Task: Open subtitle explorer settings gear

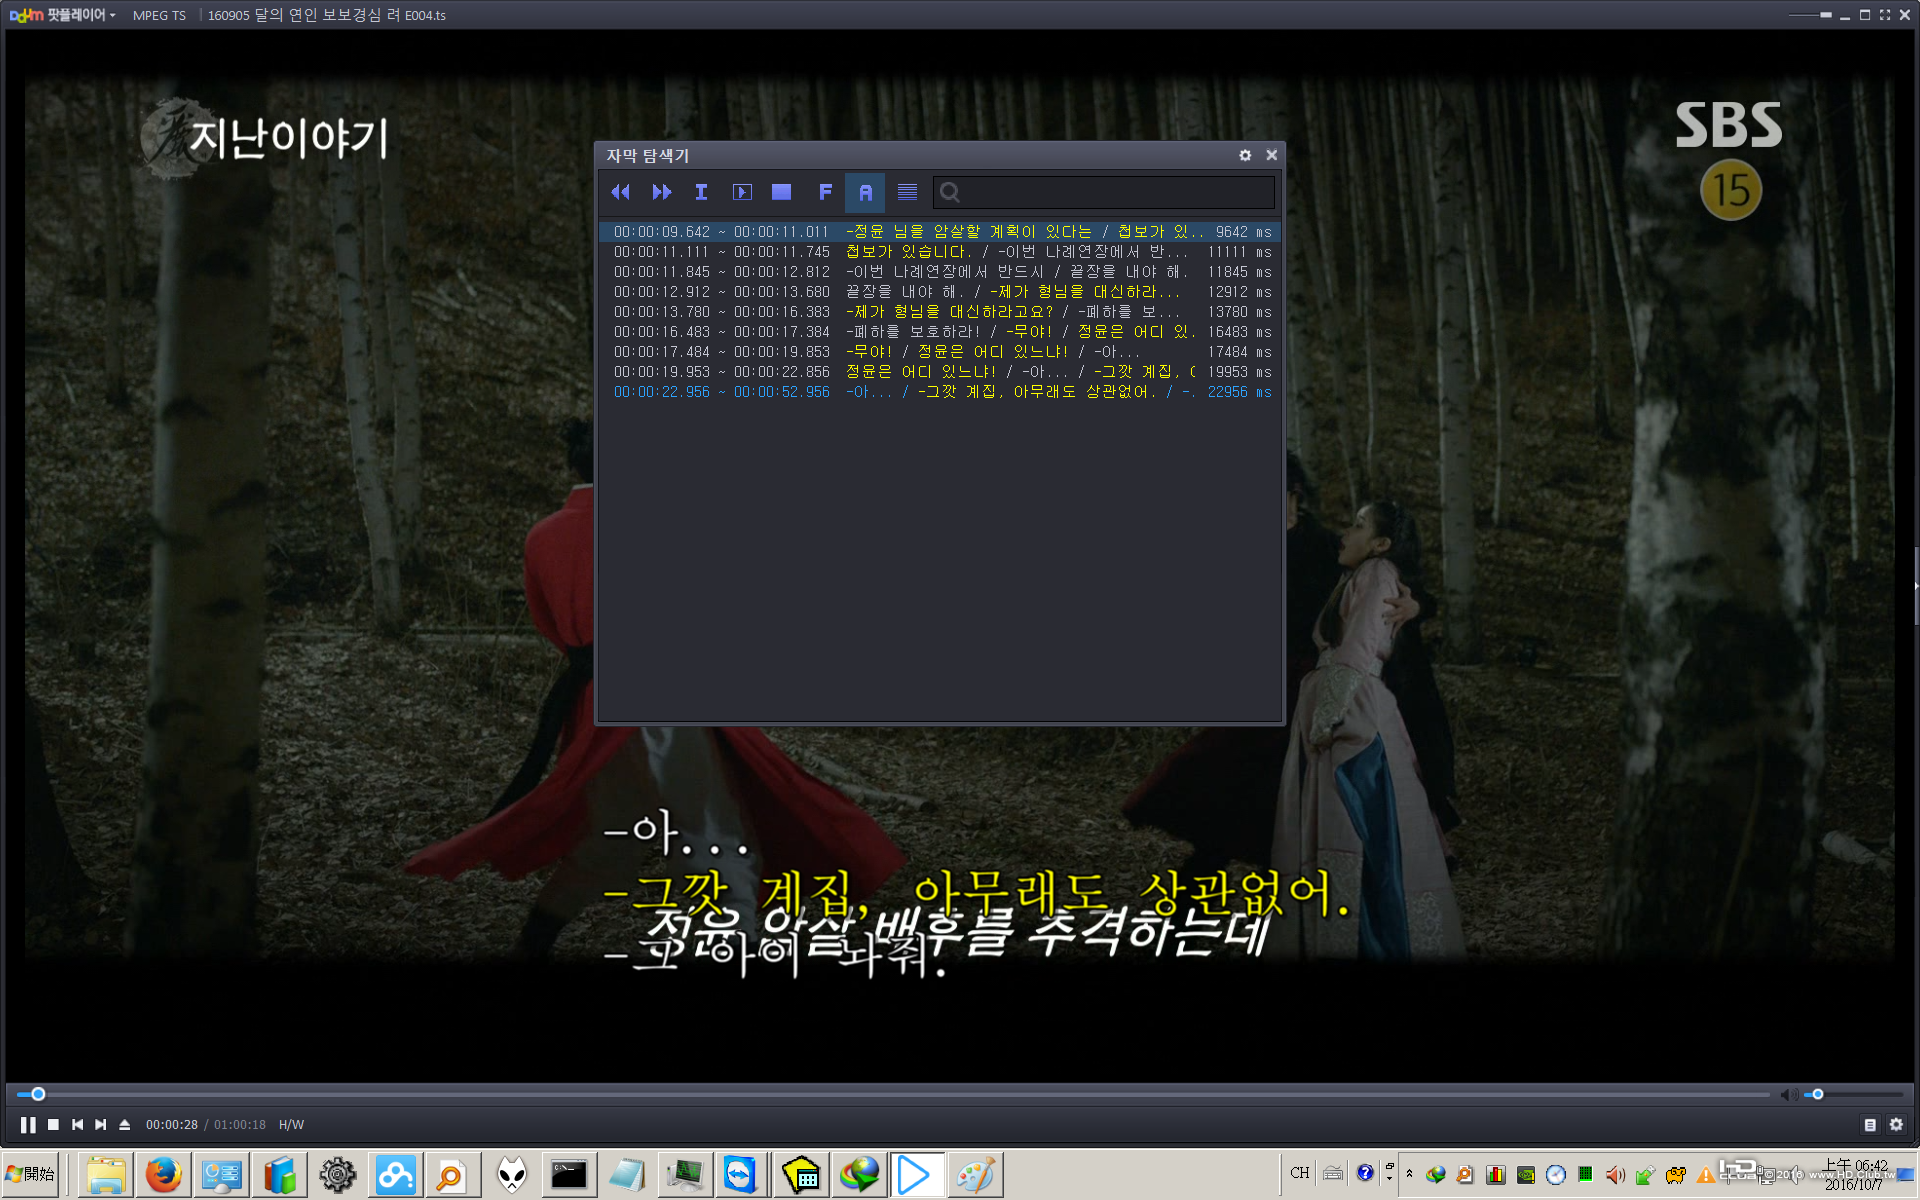Action: point(1245,155)
